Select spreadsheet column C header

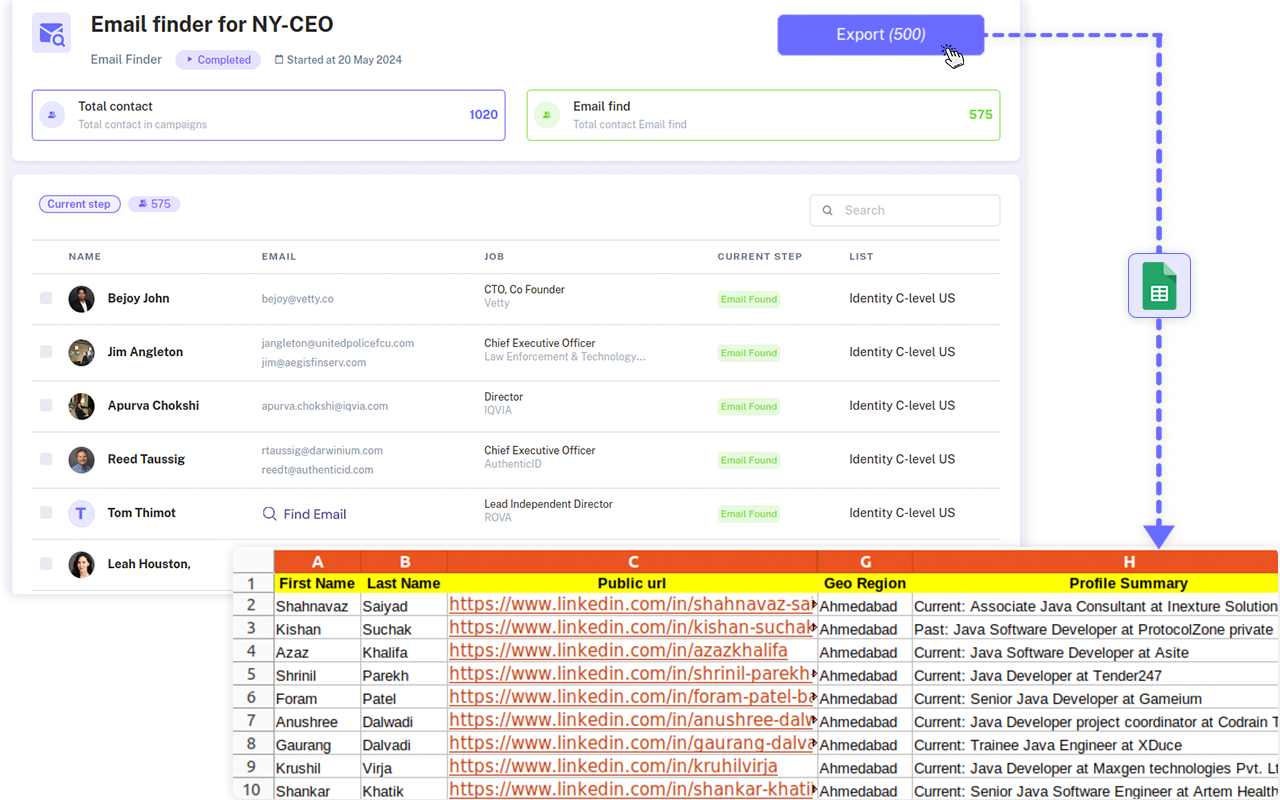(x=633, y=561)
